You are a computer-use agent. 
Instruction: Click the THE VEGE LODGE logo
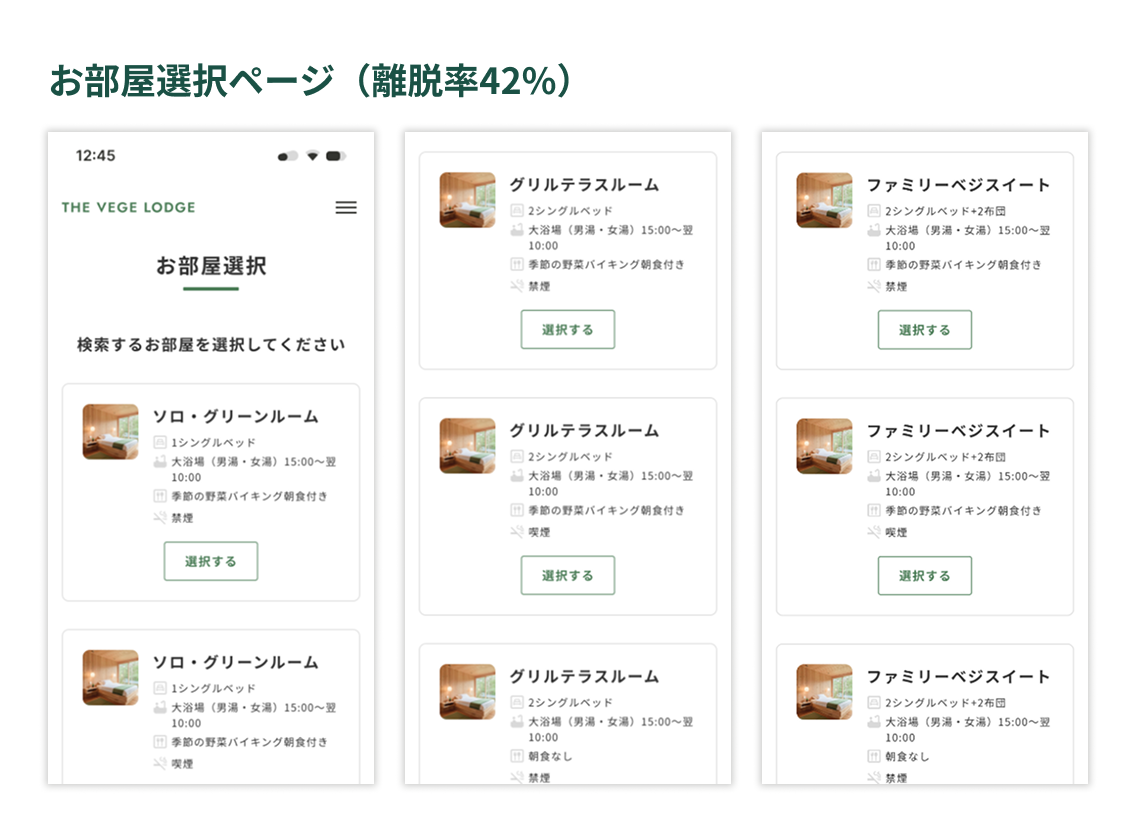[x=128, y=207]
